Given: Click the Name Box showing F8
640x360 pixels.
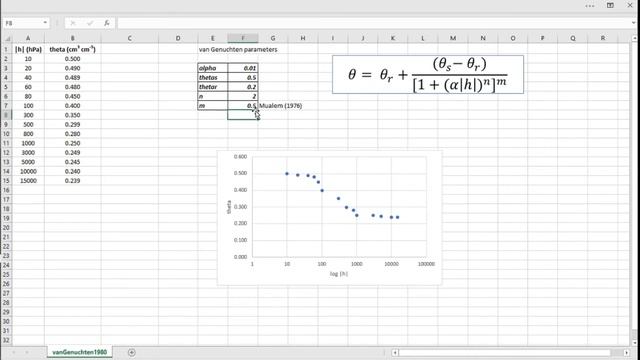Looking at the screenshot, I should [x=22, y=23].
